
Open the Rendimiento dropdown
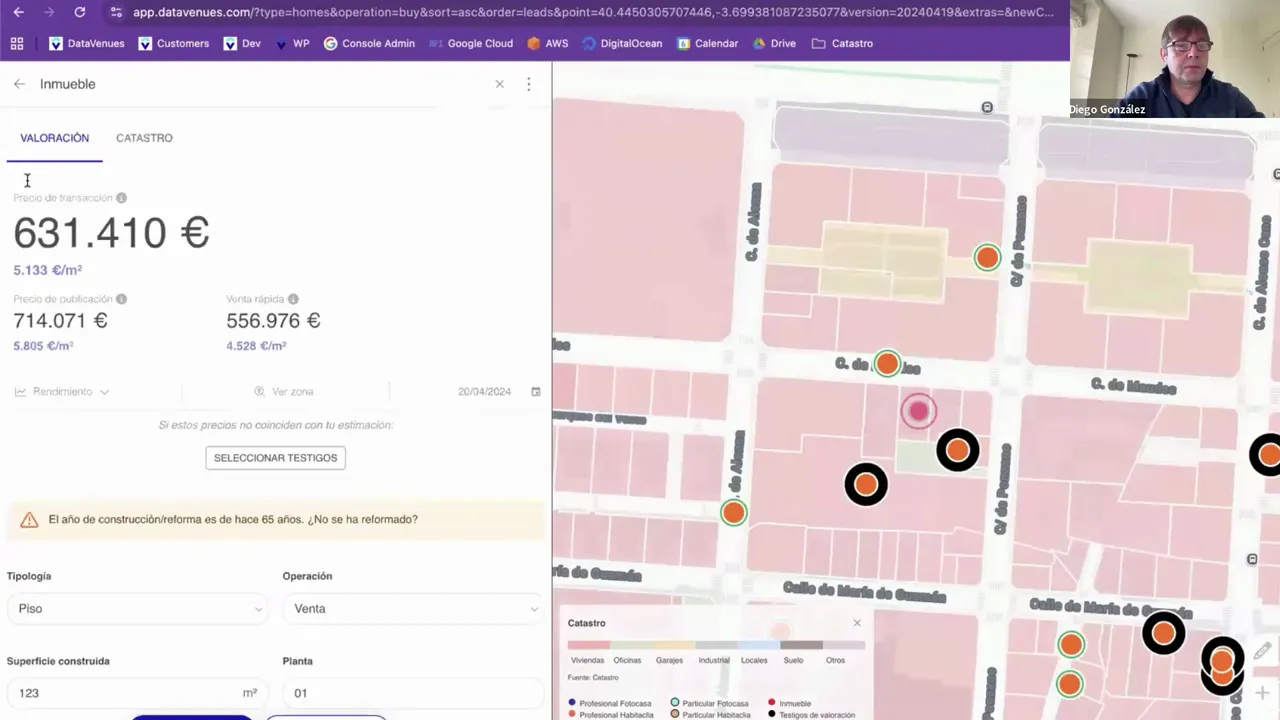click(x=61, y=391)
